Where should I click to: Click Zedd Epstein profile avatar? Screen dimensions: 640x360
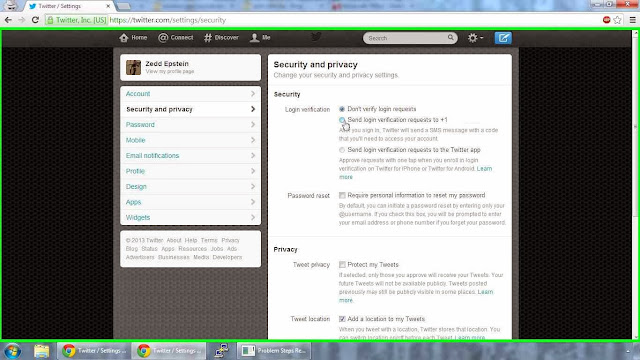click(x=133, y=67)
